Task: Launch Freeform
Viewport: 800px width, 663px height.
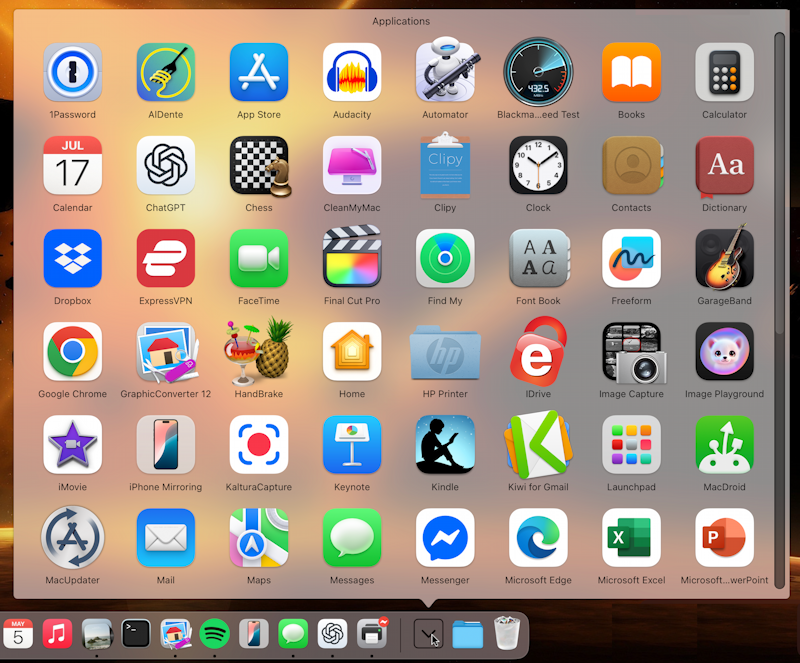Action: click(x=631, y=258)
